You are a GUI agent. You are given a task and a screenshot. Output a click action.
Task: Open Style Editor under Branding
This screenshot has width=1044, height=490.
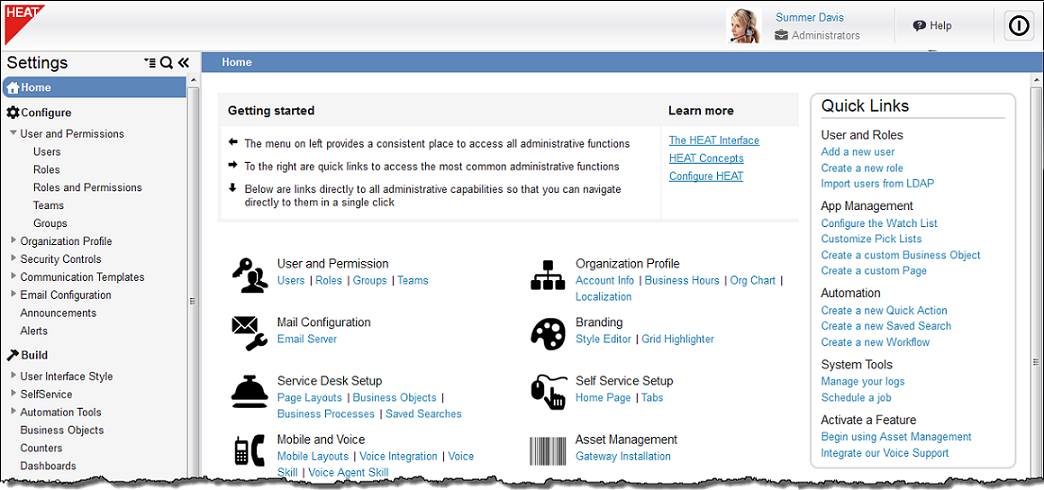coord(603,339)
